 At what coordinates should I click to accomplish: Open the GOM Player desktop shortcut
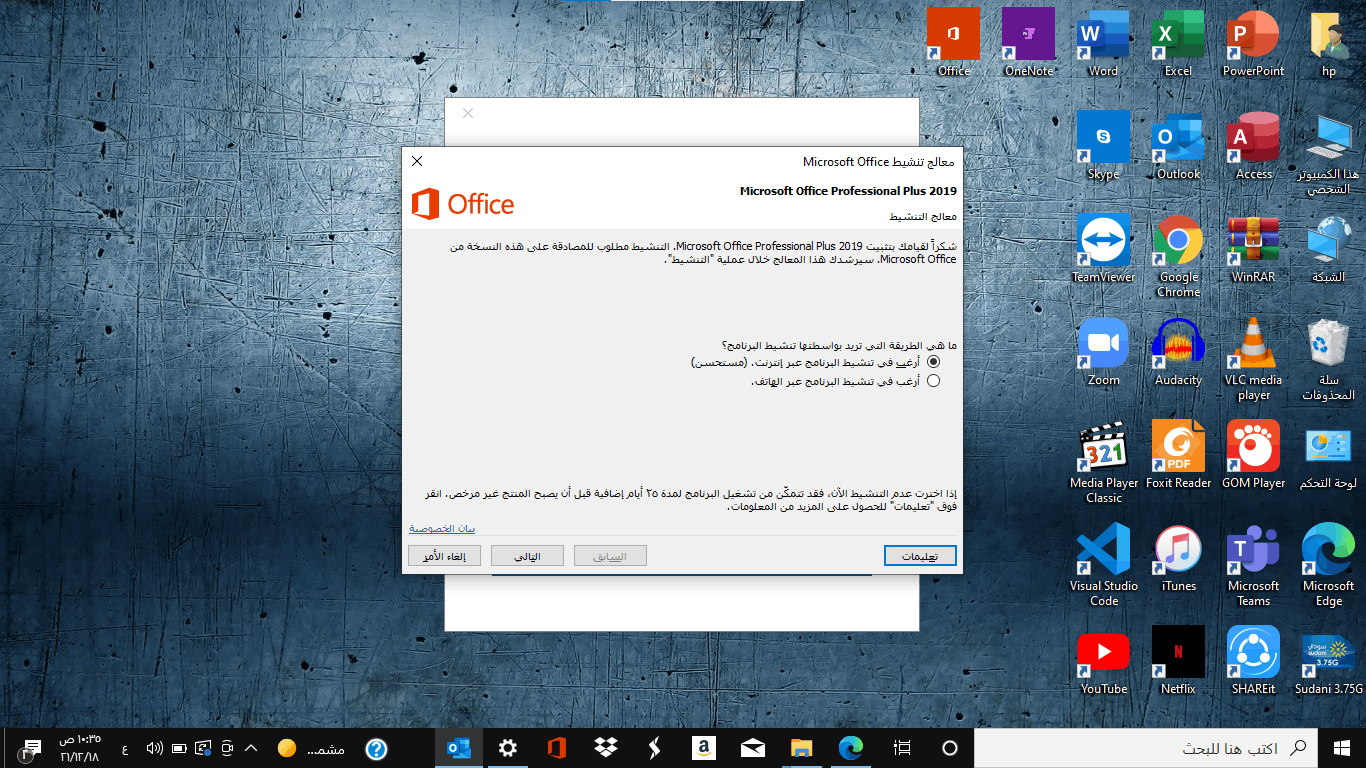tap(1253, 455)
